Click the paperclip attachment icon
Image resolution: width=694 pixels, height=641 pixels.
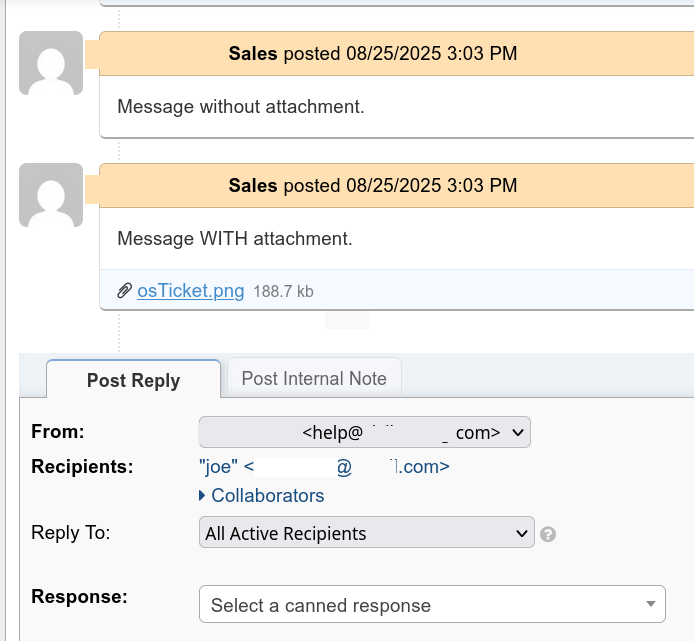click(124, 291)
